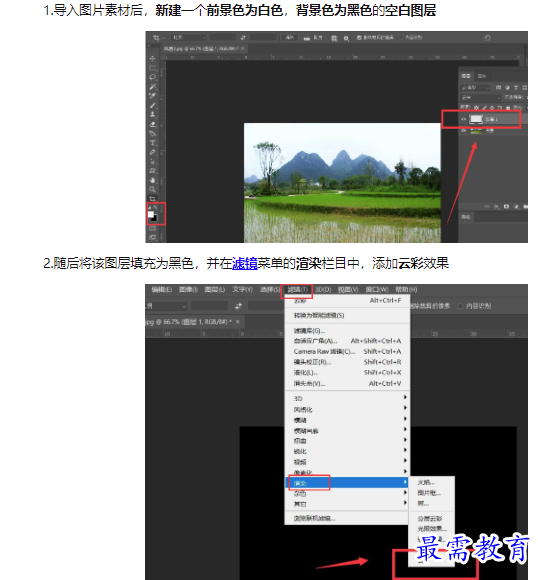Choose 分层云彩 in the render submenu
This screenshot has width=538, height=580.
[x=431, y=519]
